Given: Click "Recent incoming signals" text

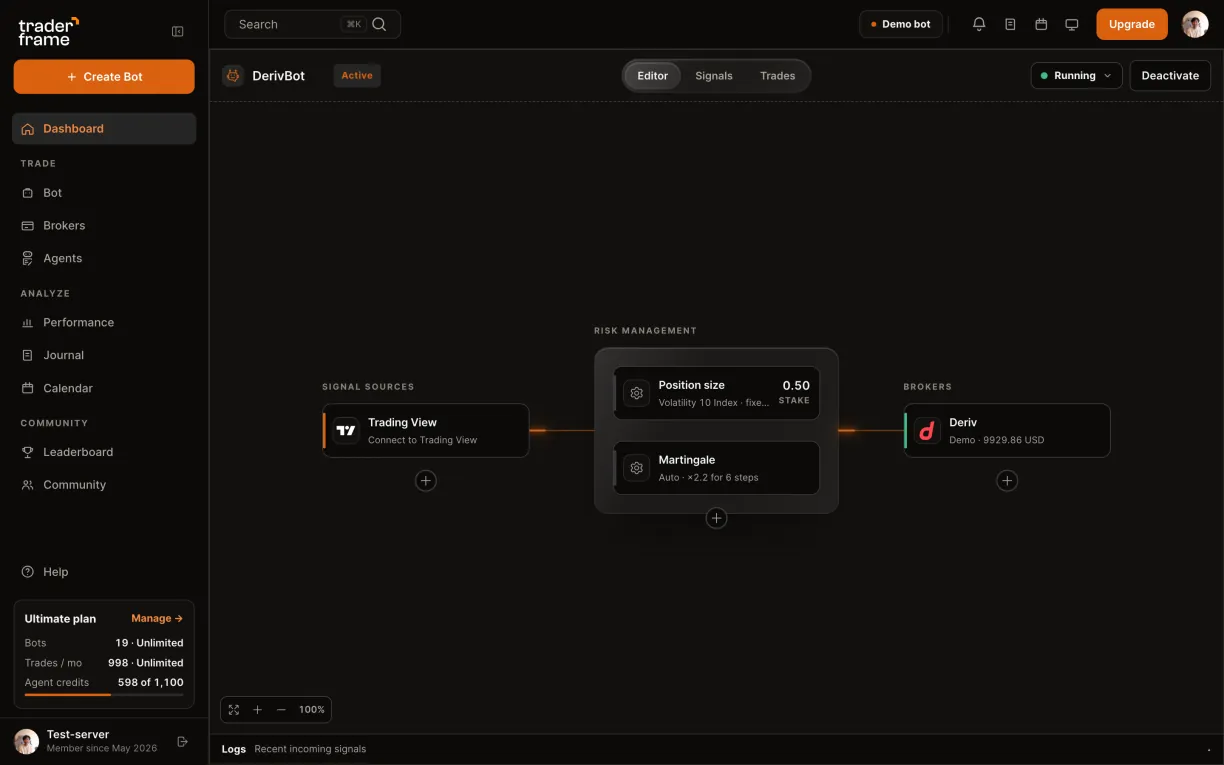Looking at the screenshot, I should pyautogui.click(x=310, y=749).
